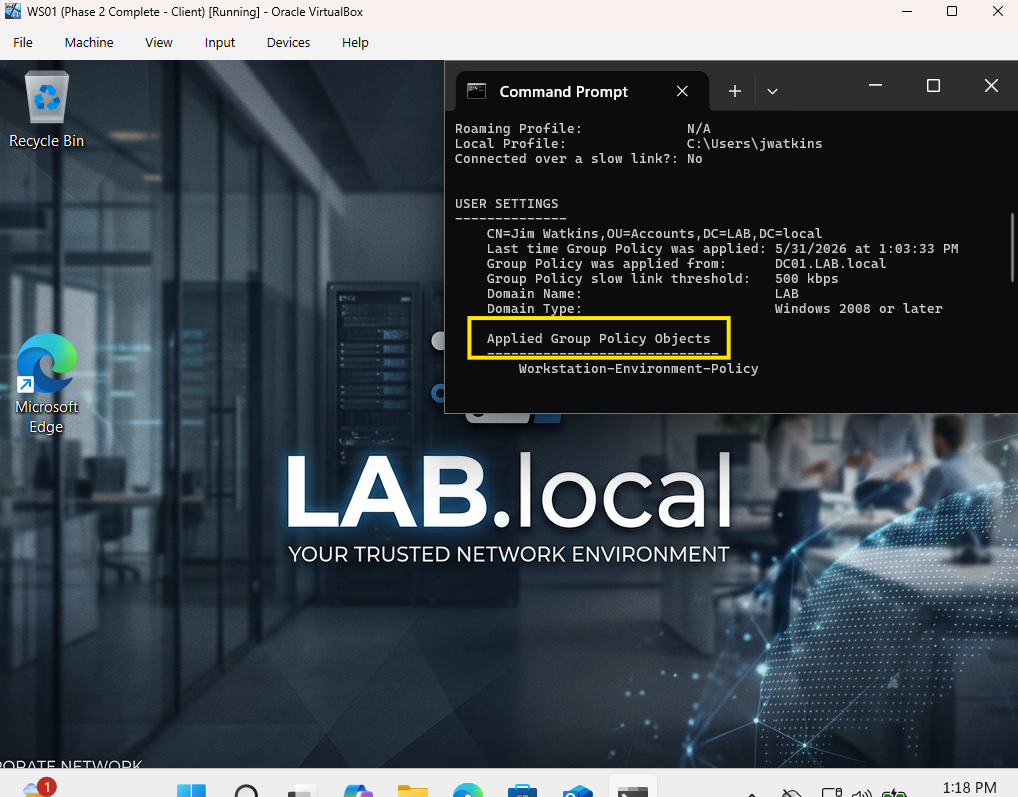Show hidden system tray icons
This screenshot has width=1018, height=797.
(752, 793)
